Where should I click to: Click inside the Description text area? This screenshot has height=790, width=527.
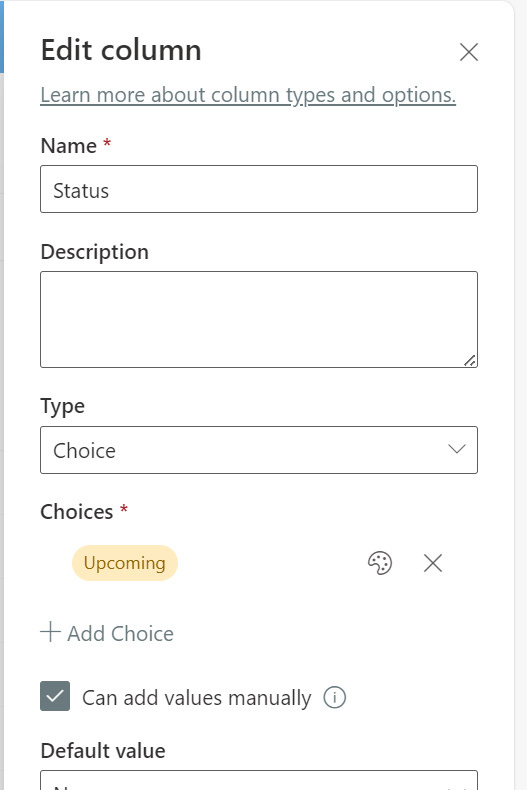259,319
